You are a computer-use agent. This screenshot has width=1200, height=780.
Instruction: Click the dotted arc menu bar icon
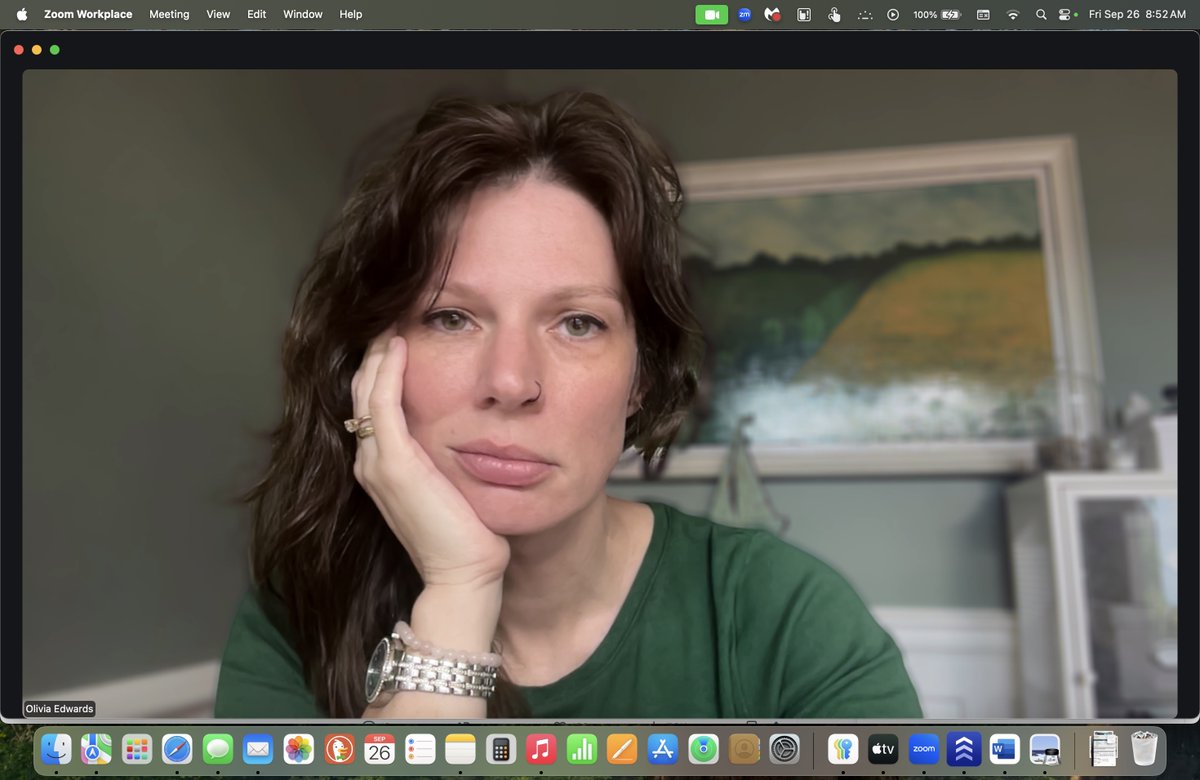[x=865, y=14]
